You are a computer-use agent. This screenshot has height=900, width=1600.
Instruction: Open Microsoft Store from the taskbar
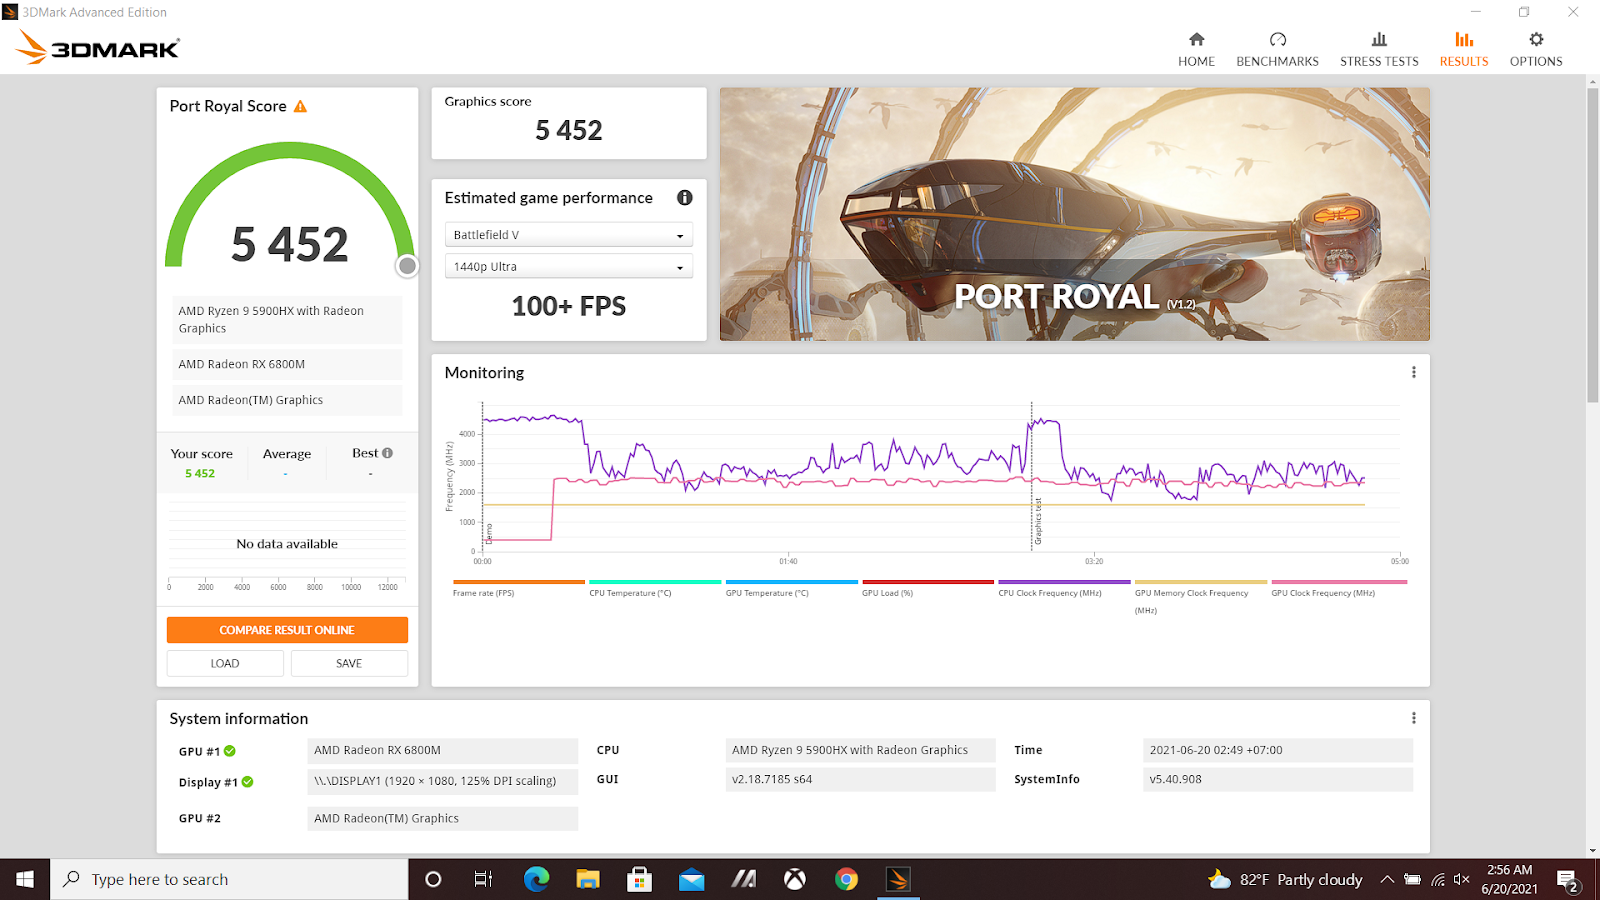pos(640,879)
